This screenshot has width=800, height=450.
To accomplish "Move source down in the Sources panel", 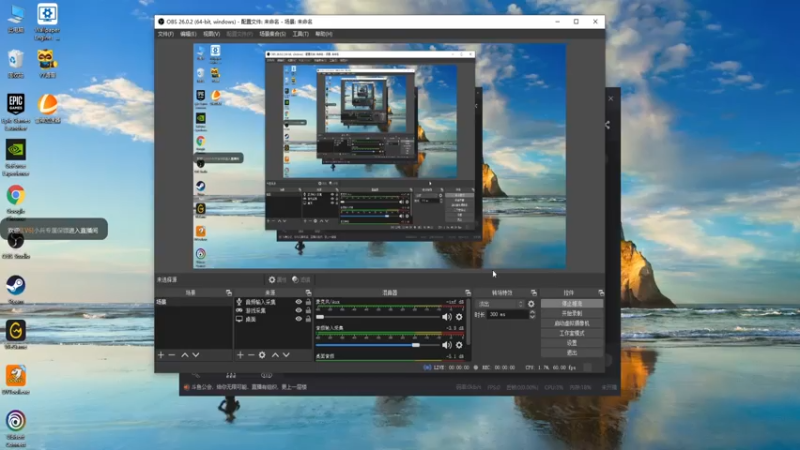I will (286, 355).
